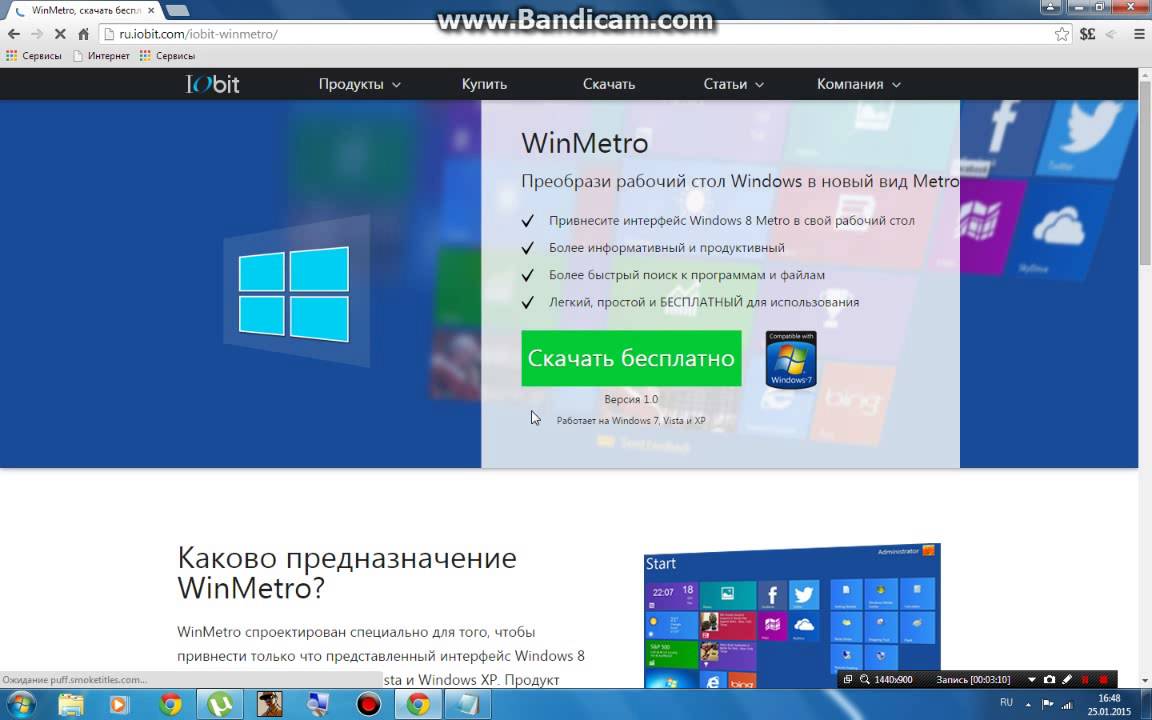Open the Bandicam overlay dropdown arrow
Viewport: 1152px width, 720px height.
click(1032, 680)
